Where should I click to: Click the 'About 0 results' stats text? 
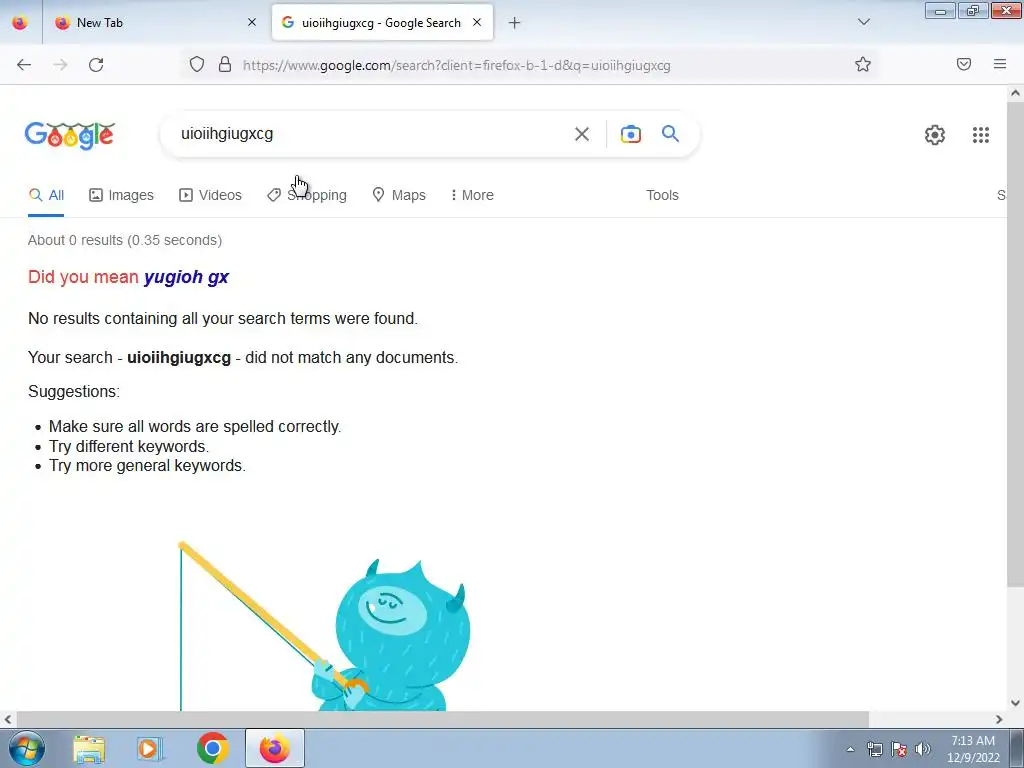[x=125, y=240]
